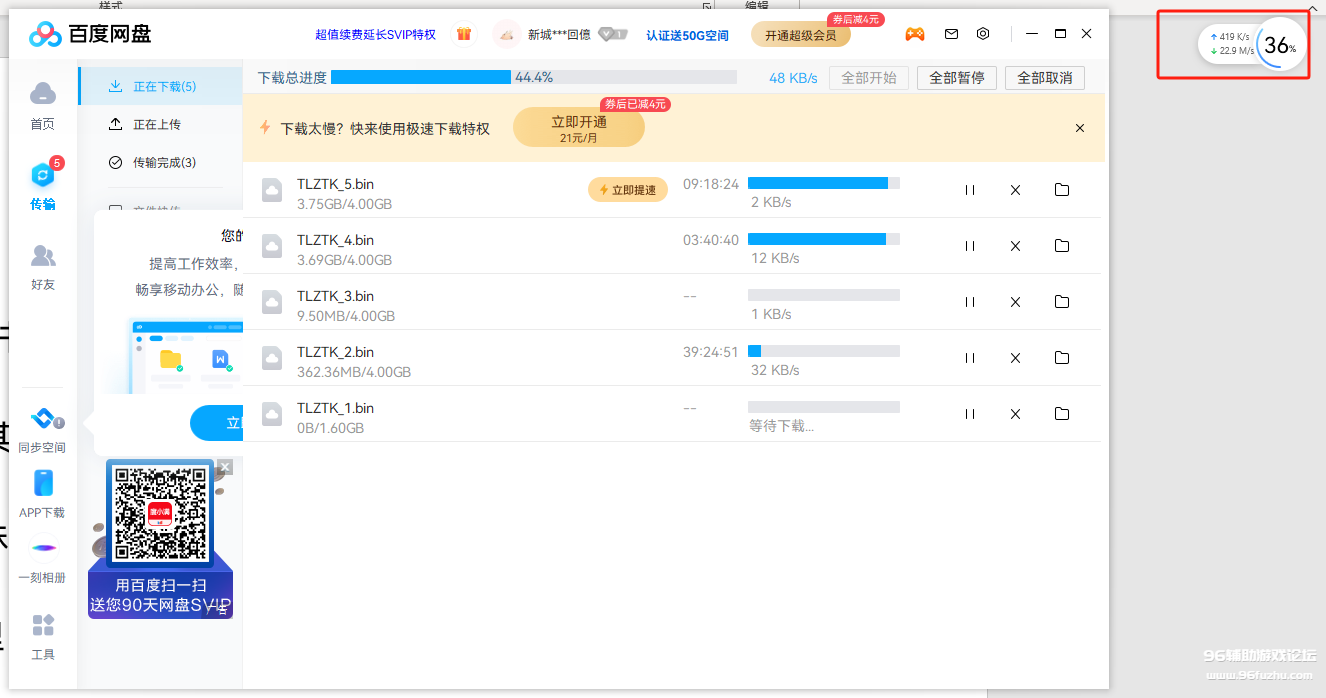The width and height of the screenshot is (1326, 698).
Task: Pause the TLZTK_5.bin download
Action: [969, 190]
